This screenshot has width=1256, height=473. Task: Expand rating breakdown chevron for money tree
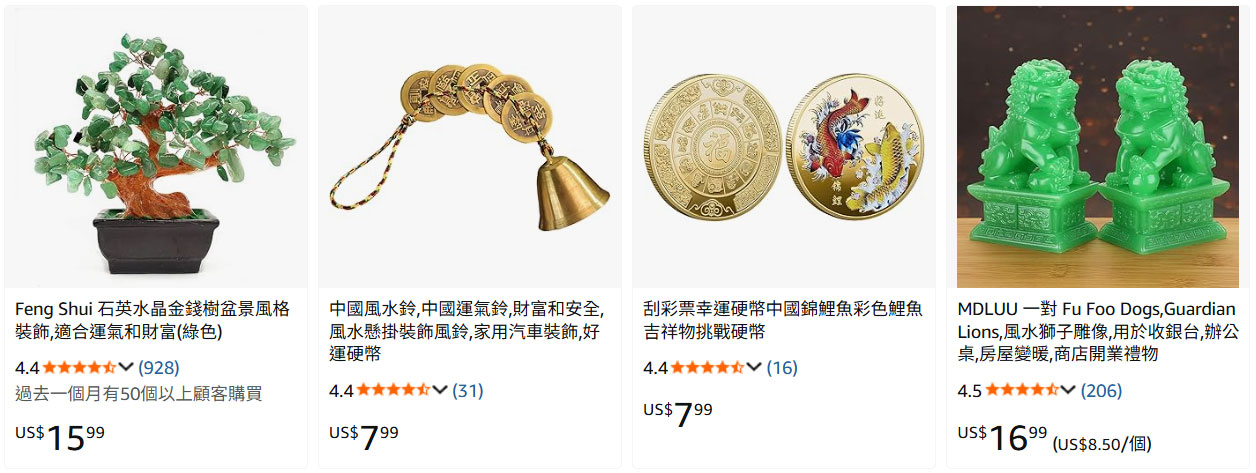(x=126, y=367)
